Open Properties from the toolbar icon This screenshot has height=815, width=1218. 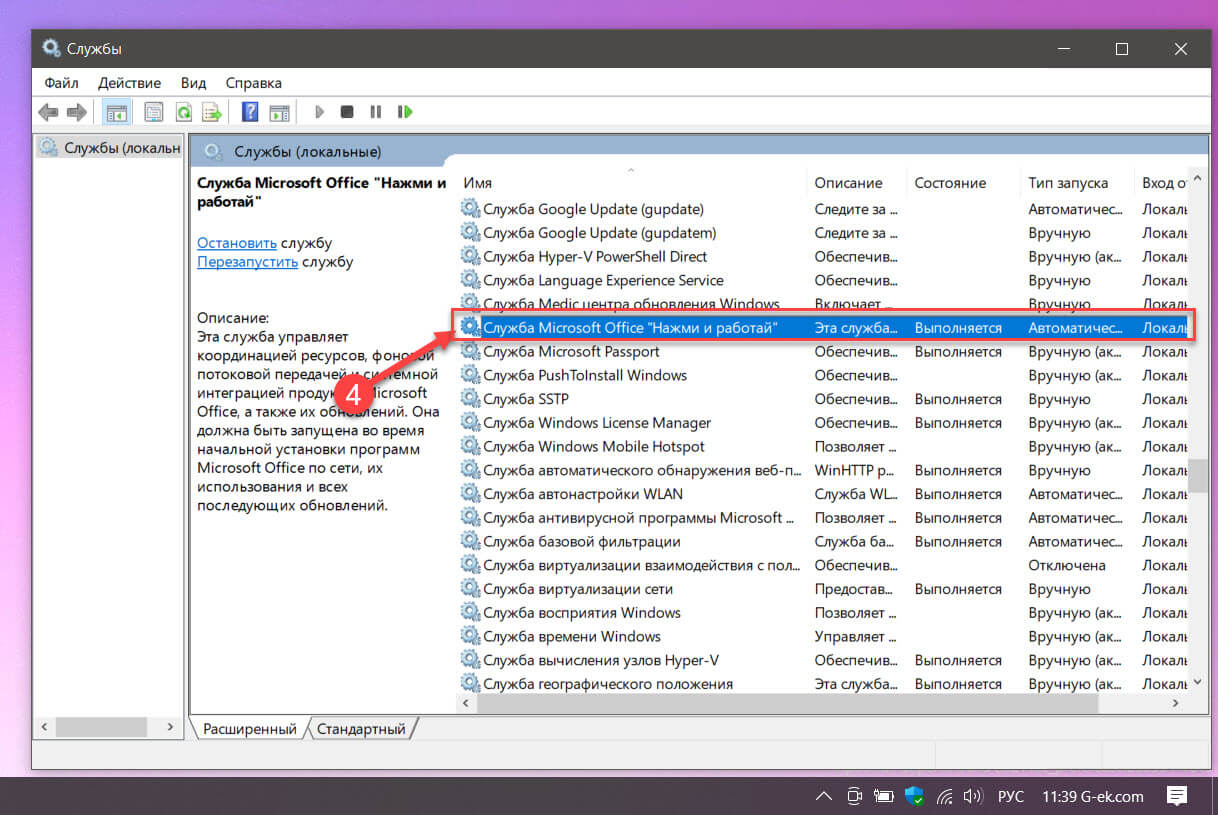coord(153,112)
